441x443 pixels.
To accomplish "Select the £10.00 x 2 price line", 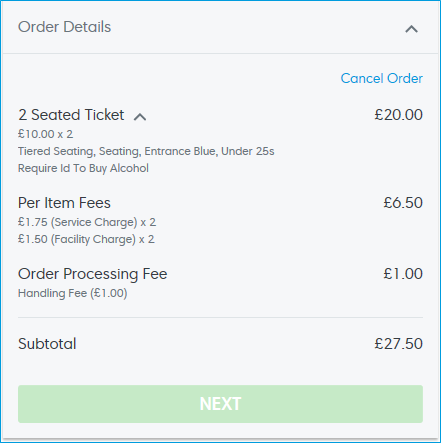I will 45,134.
